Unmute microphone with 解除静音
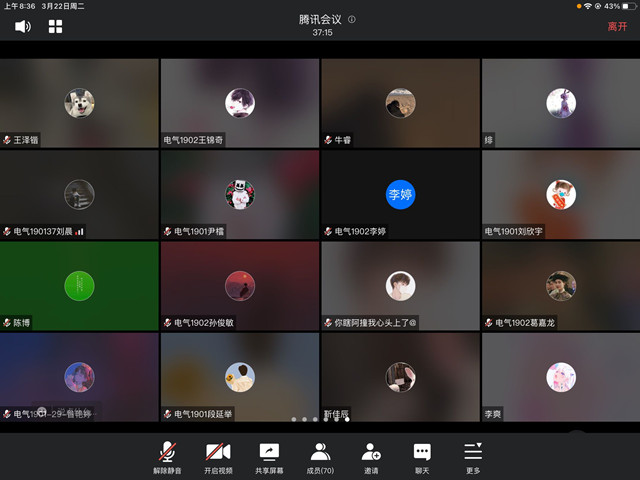Viewport: 640px width, 480px height. [x=167, y=458]
